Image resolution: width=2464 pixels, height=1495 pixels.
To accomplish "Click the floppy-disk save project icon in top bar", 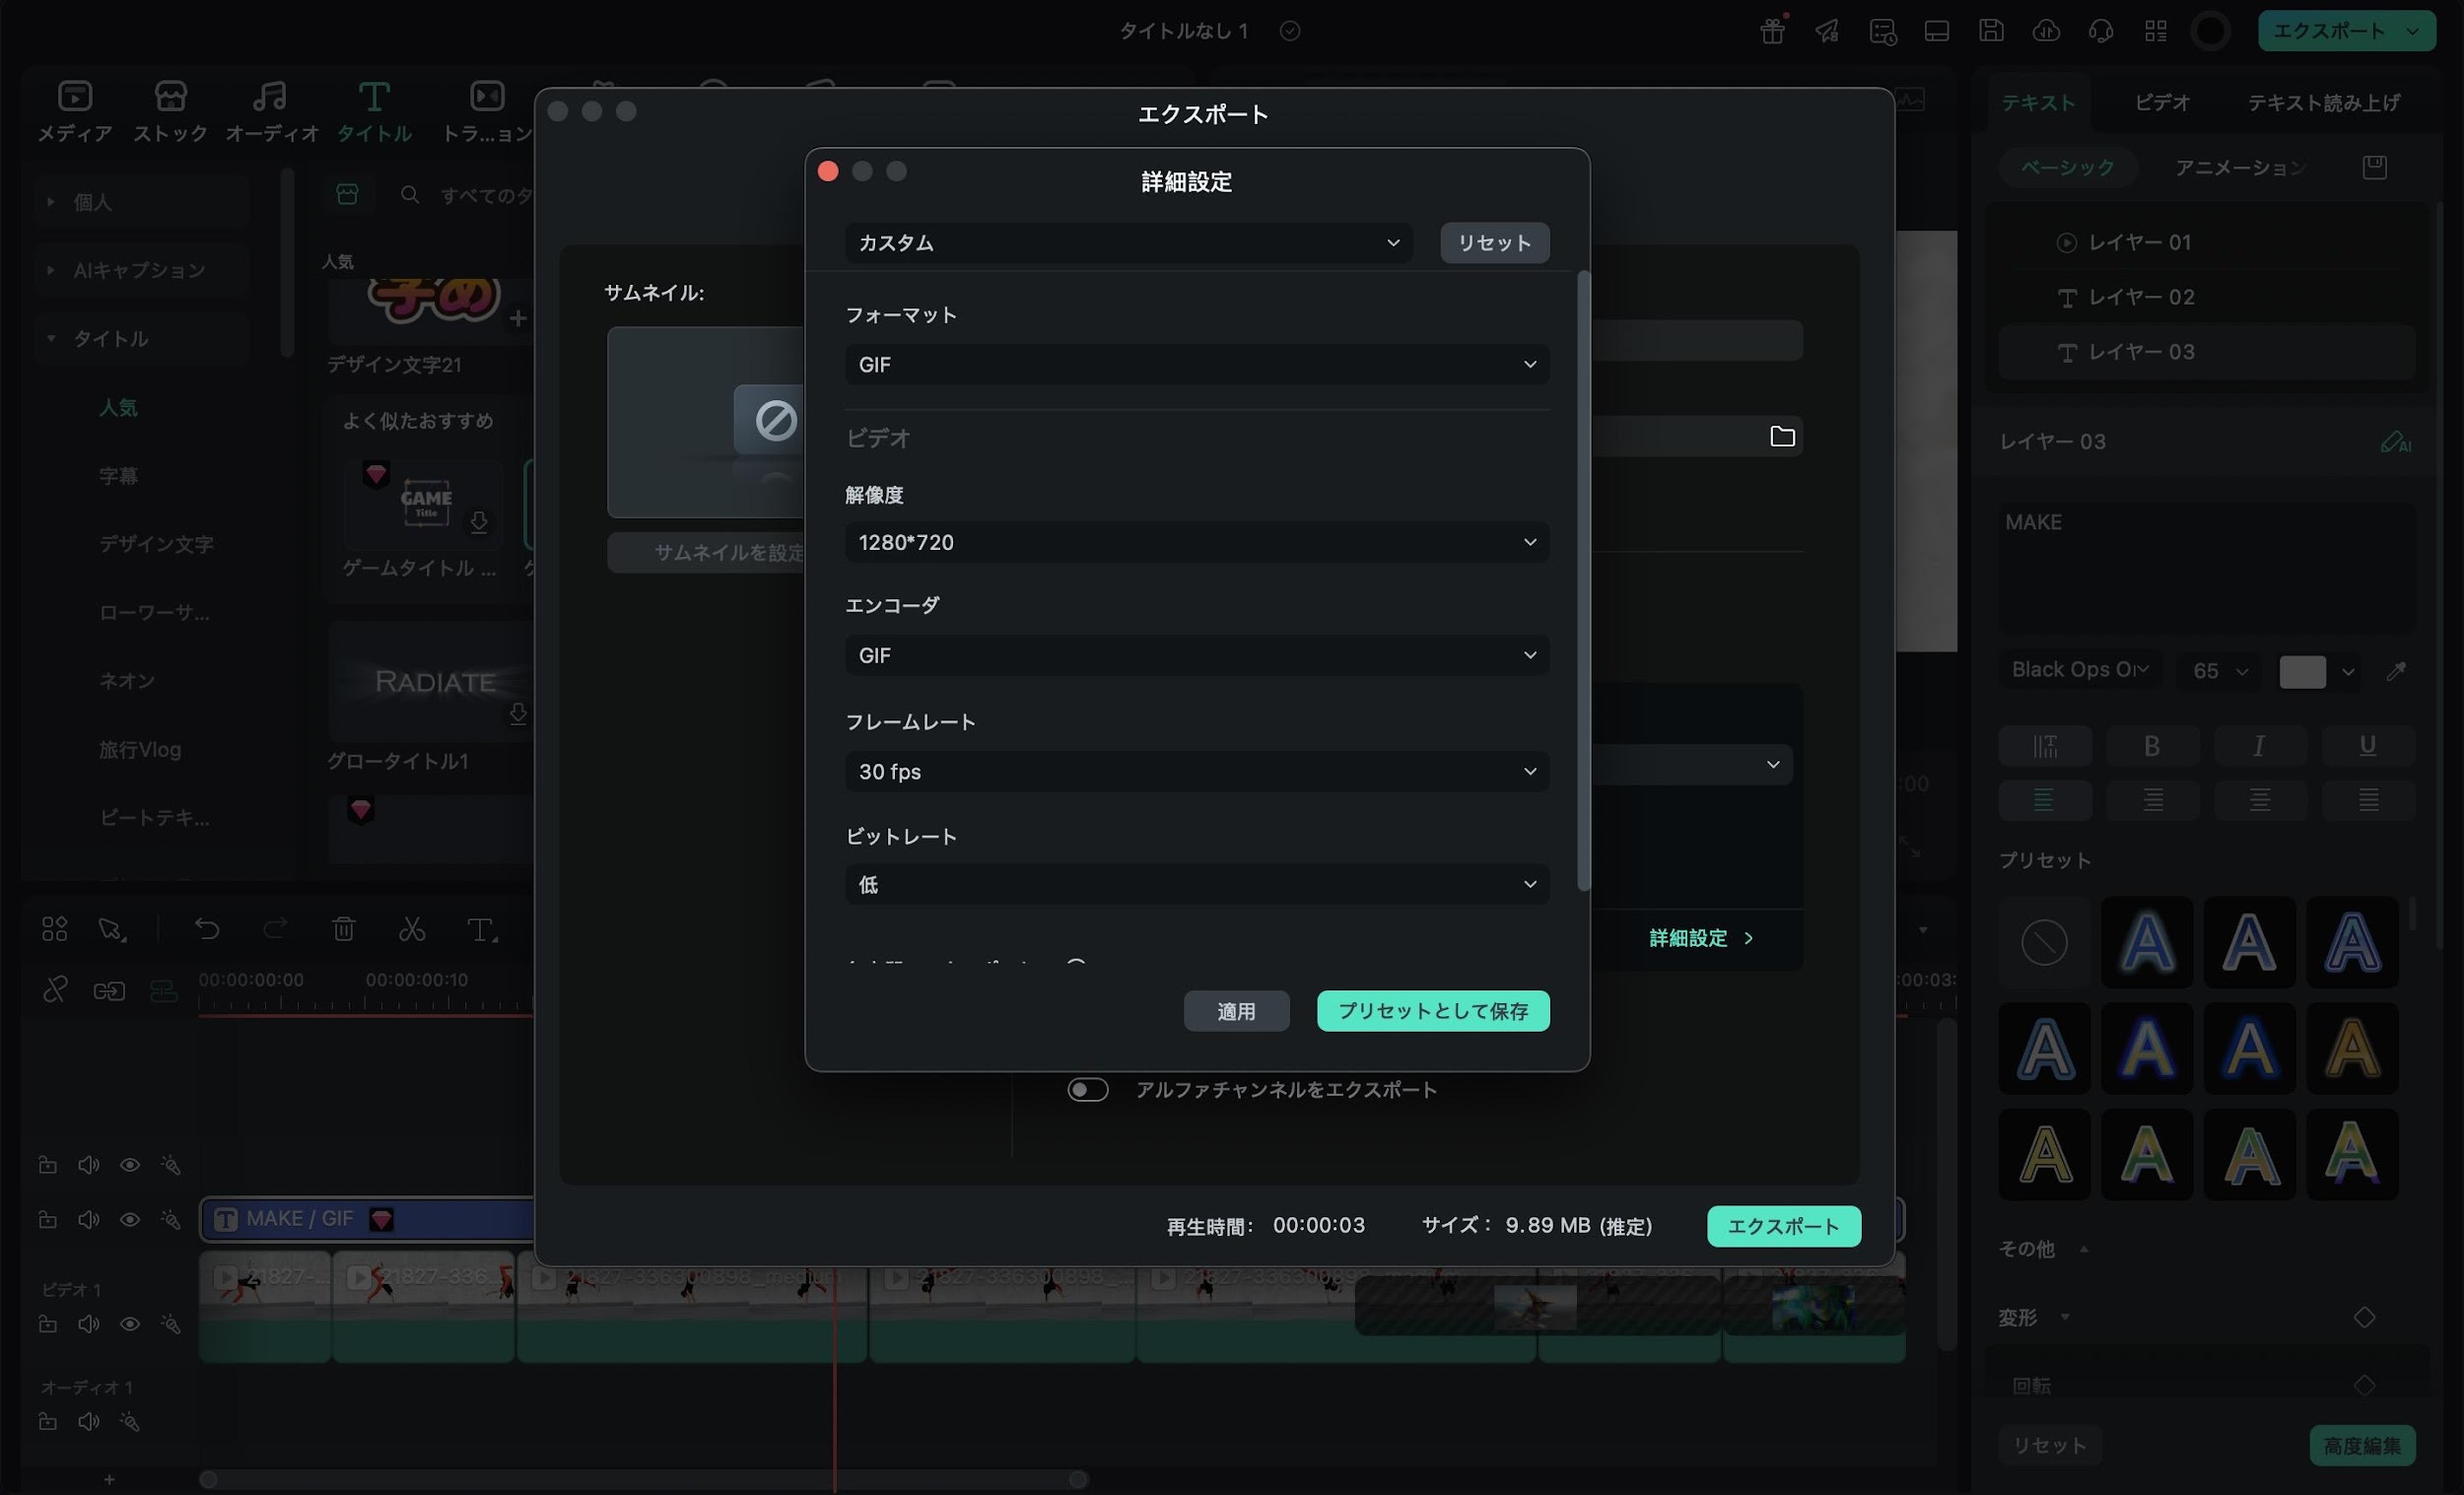I will (x=1991, y=31).
